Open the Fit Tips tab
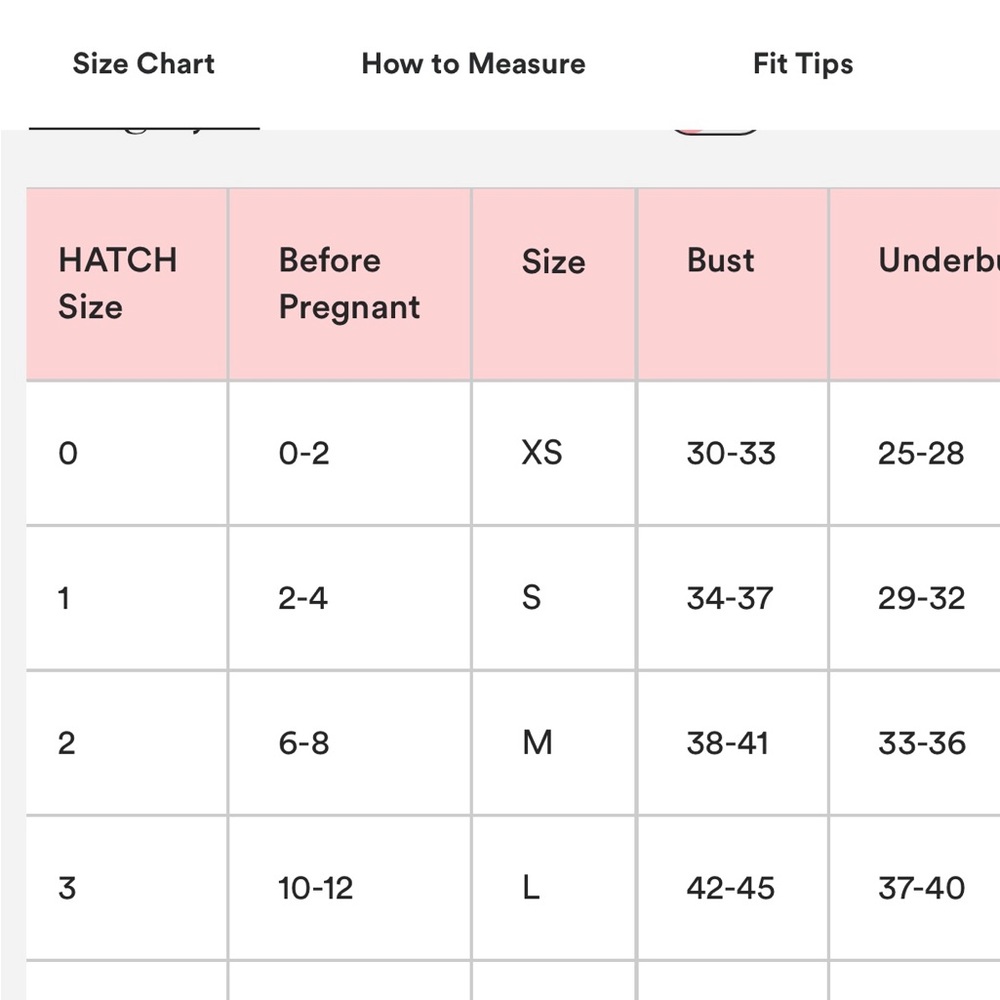Image resolution: width=1000 pixels, height=1000 pixels. pyautogui.click(x=803, y=64)
